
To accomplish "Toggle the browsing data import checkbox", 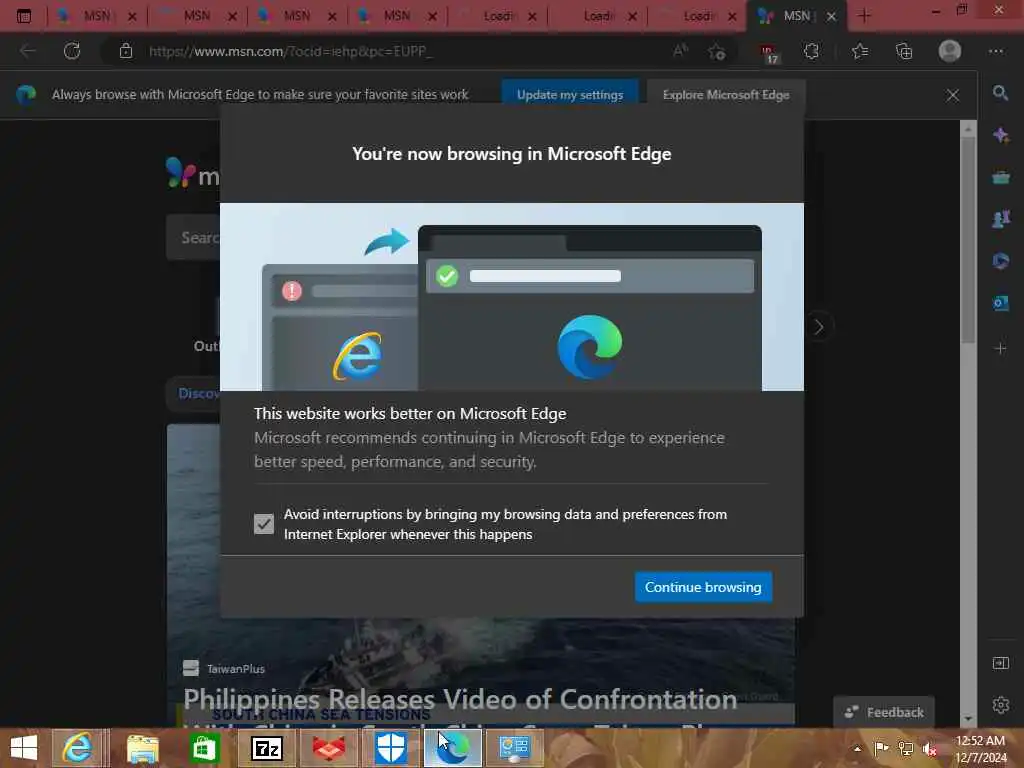I will (x=264, y=524).
